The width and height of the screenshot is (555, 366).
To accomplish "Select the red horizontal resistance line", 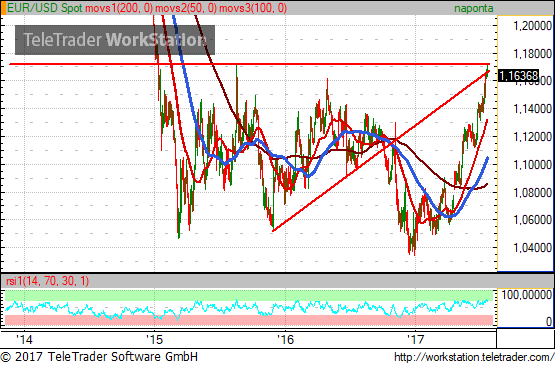I will click(249, 64).
